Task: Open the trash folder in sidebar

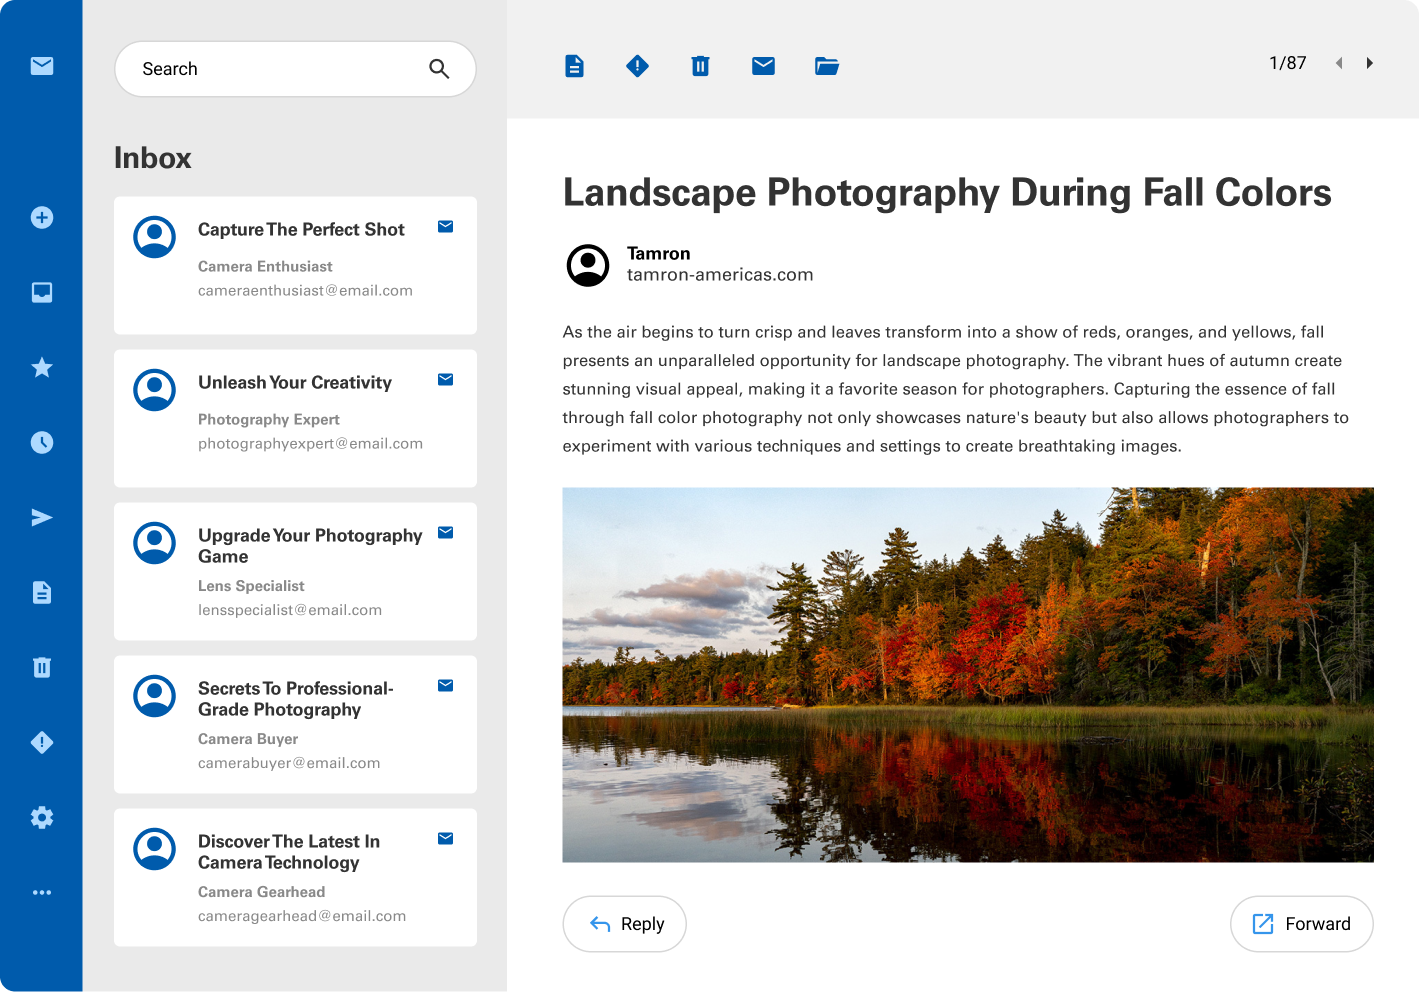Action: [42, 668]
